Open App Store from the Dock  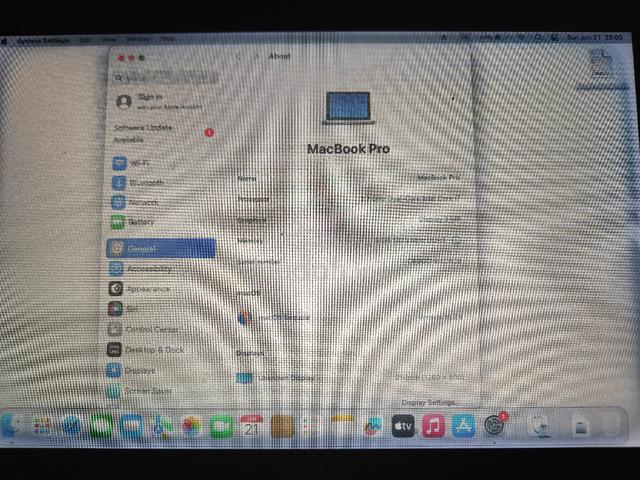pyautogui.click(x=463, y=426)
